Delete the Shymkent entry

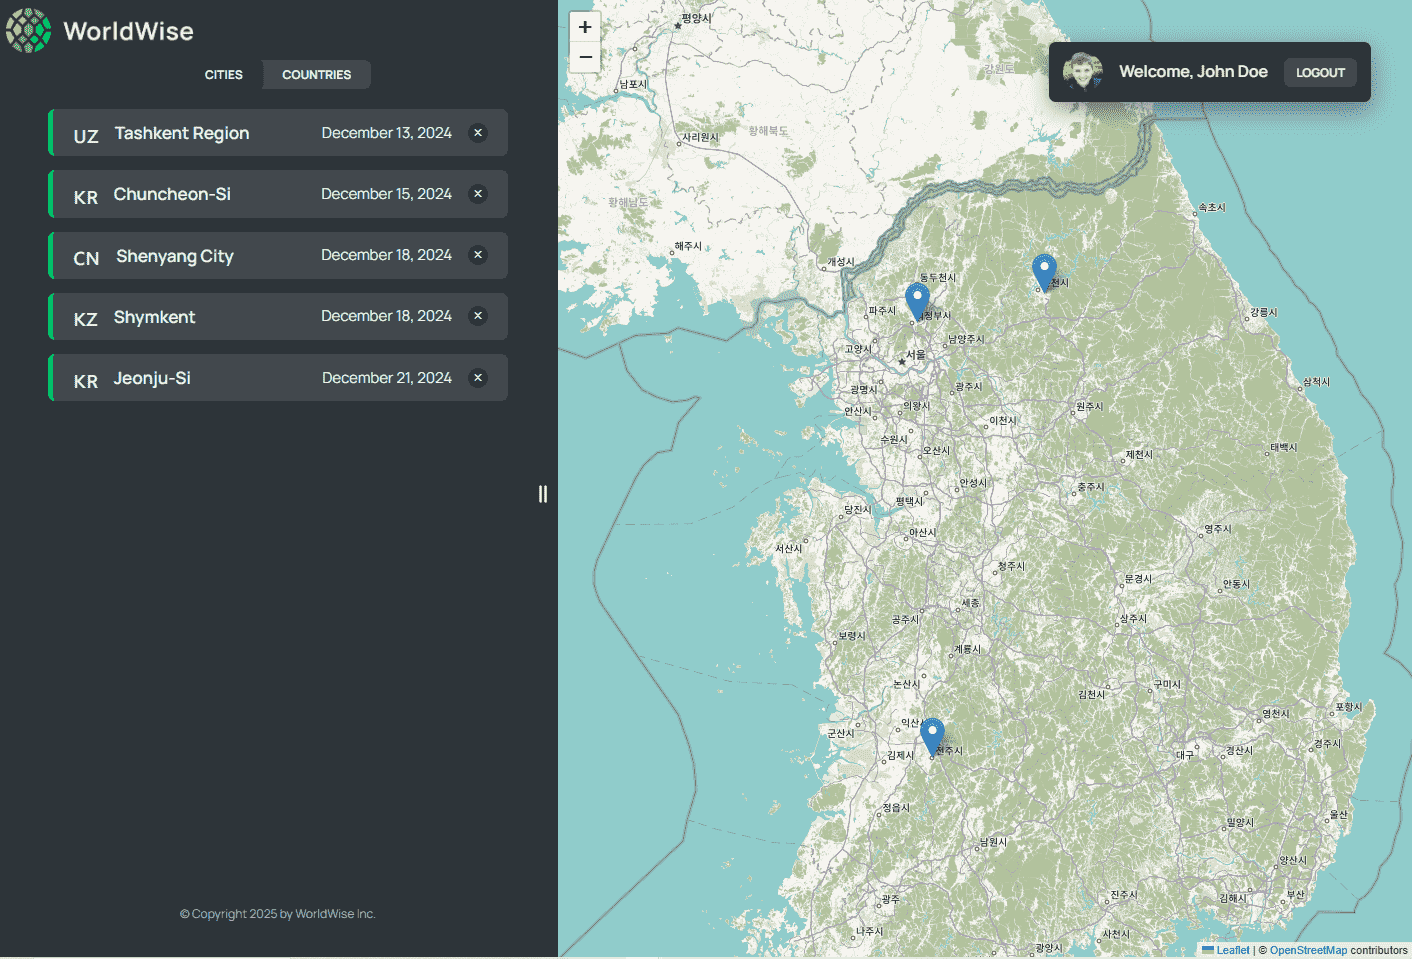pyautogui.click(x=478, y=316)
